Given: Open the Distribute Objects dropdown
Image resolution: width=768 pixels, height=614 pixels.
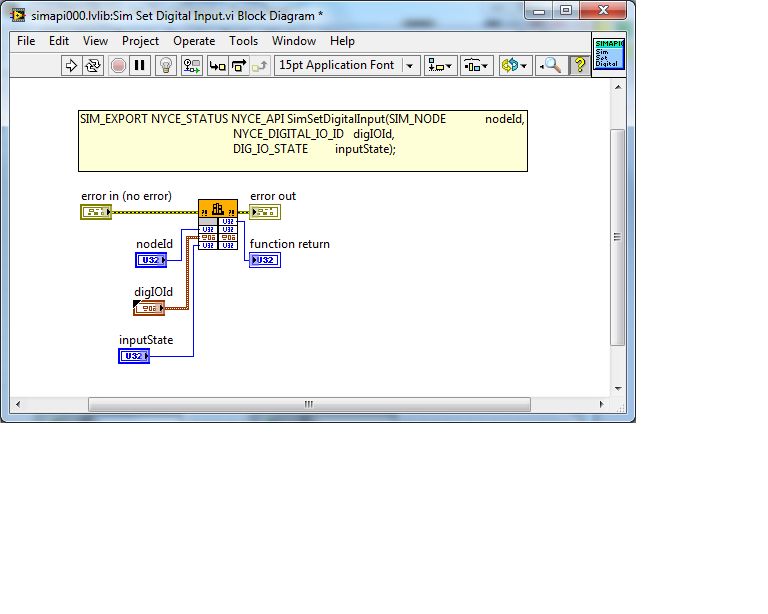Looking at the screenshot, I should (x=476, y=66).
